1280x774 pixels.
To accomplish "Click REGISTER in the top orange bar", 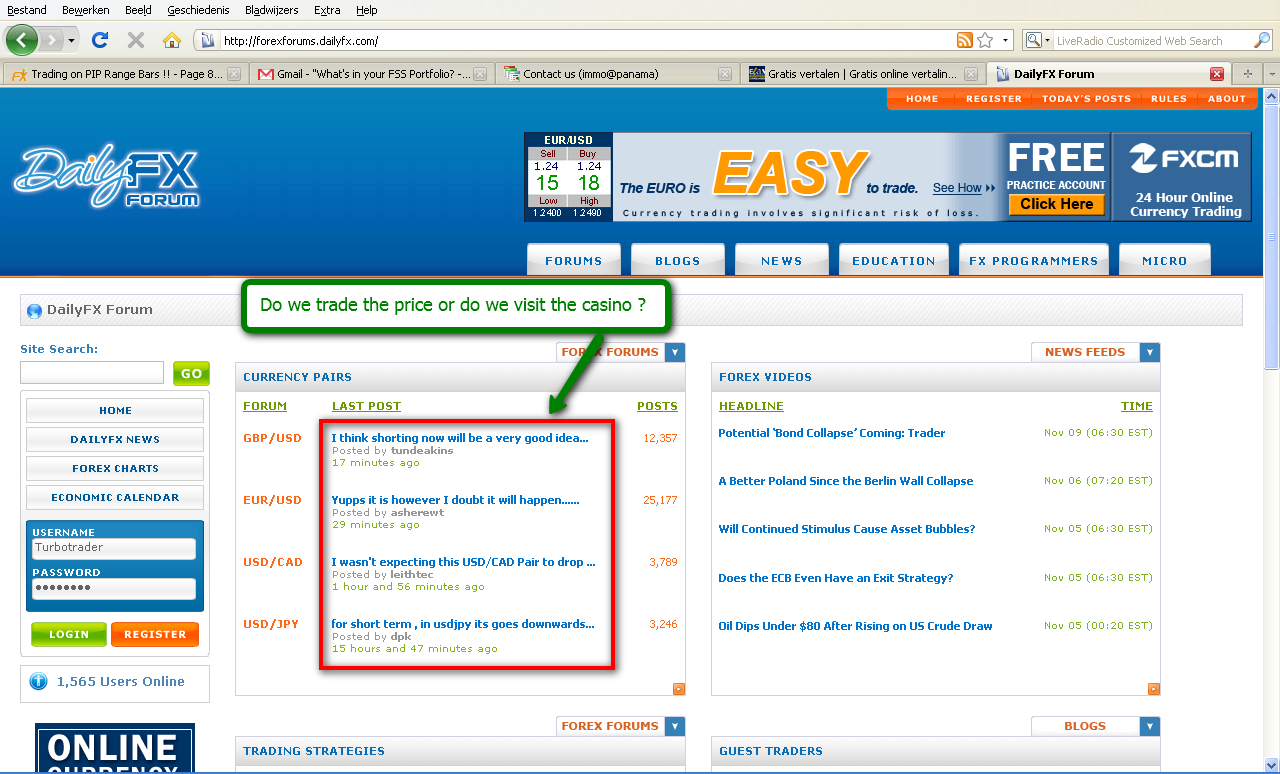I will [x=994, y=99].
